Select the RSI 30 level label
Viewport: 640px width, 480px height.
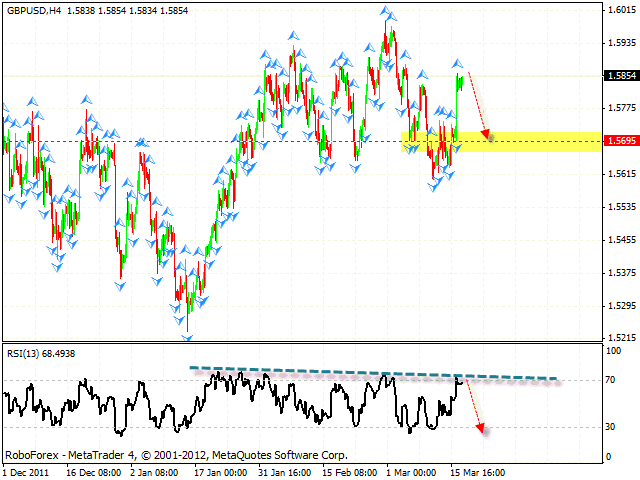click(609, 427)
